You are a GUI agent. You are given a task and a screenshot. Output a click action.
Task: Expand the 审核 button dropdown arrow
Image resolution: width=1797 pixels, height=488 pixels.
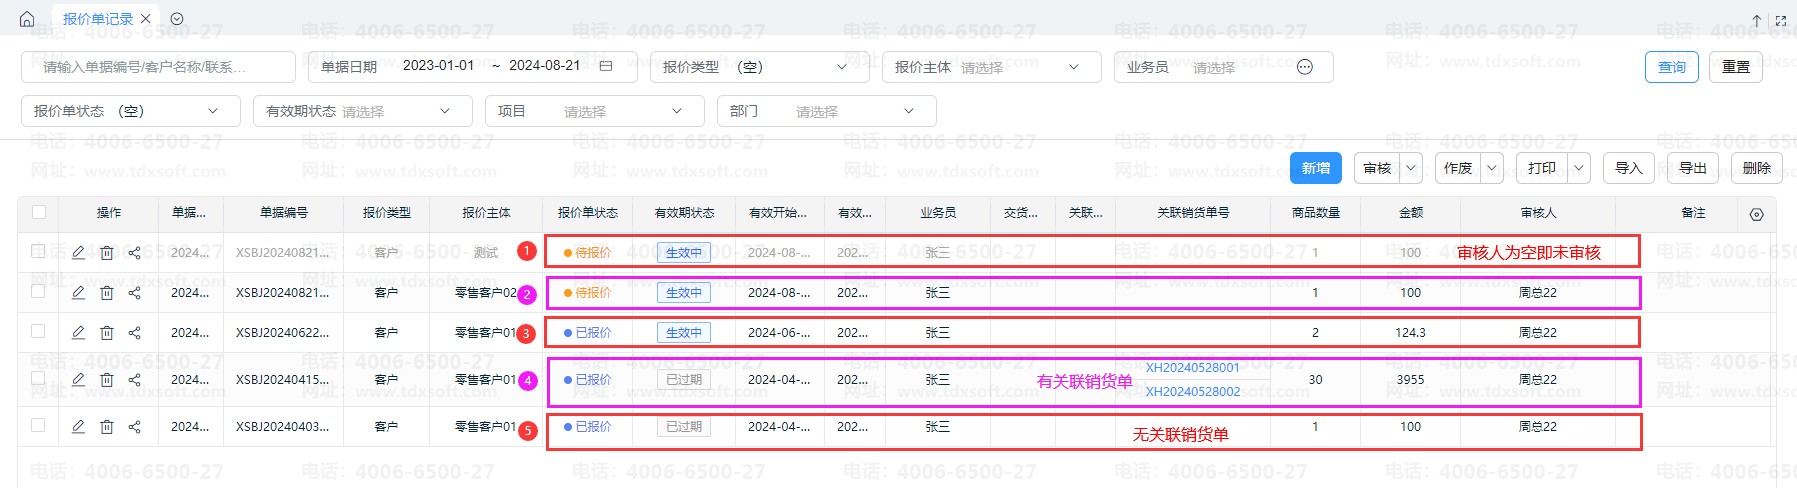point(1411,168)
